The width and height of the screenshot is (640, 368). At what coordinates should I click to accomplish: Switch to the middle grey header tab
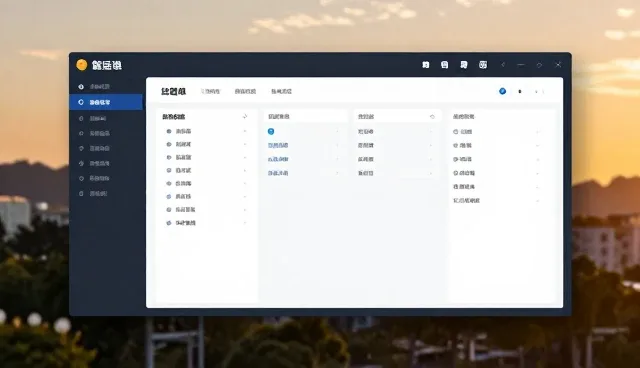coord(245,91)
